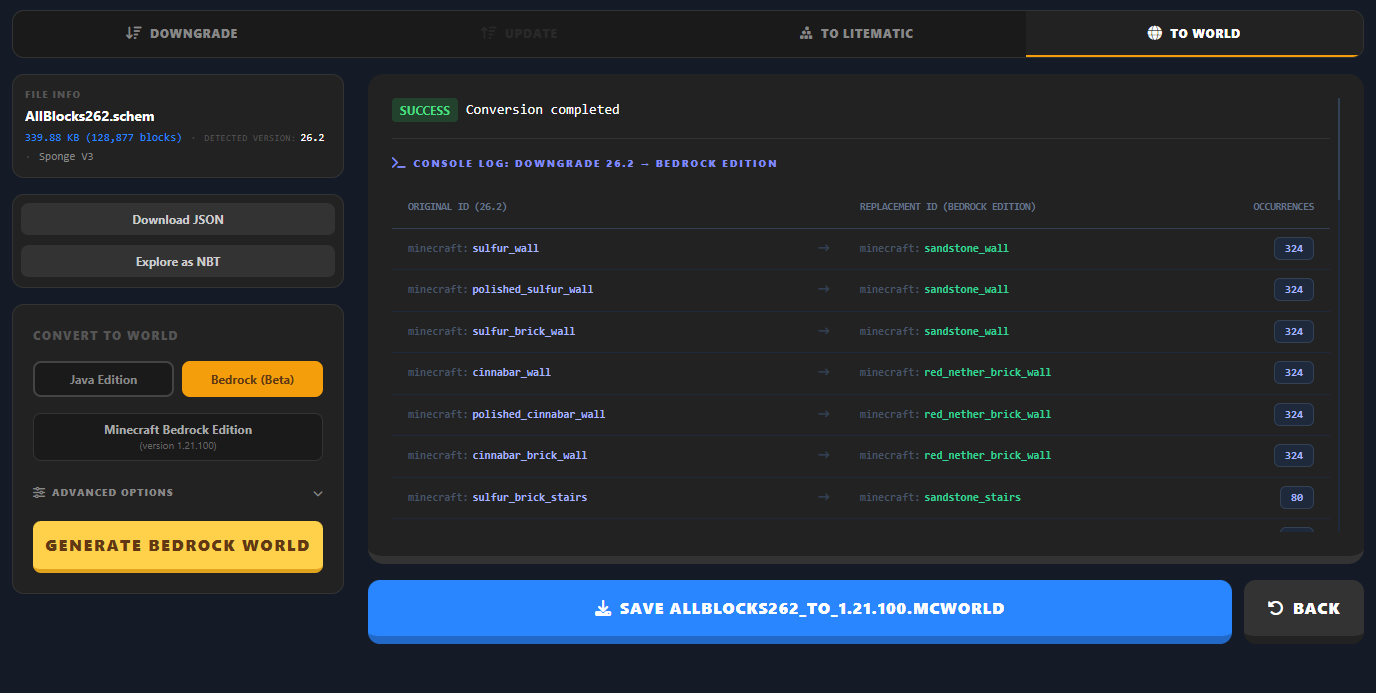Click Download JSON button

178,219
